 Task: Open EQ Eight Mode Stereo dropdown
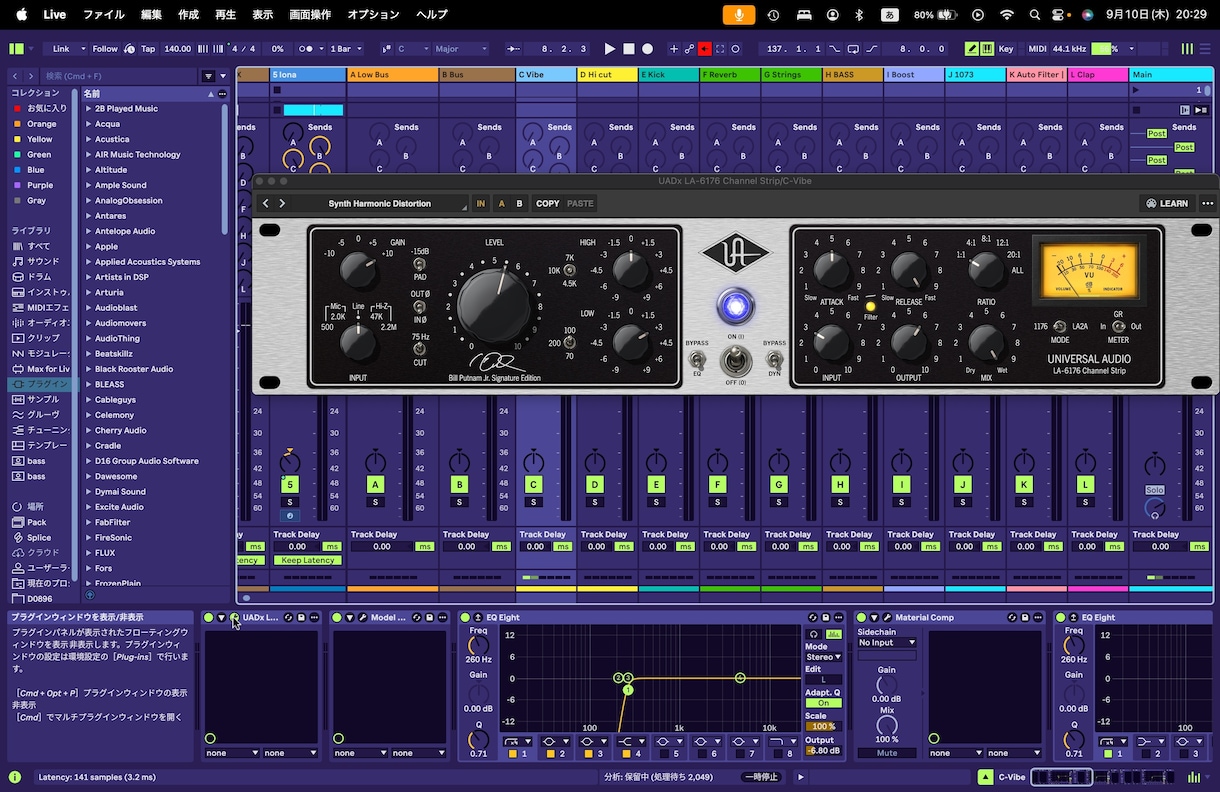(823, 657)
